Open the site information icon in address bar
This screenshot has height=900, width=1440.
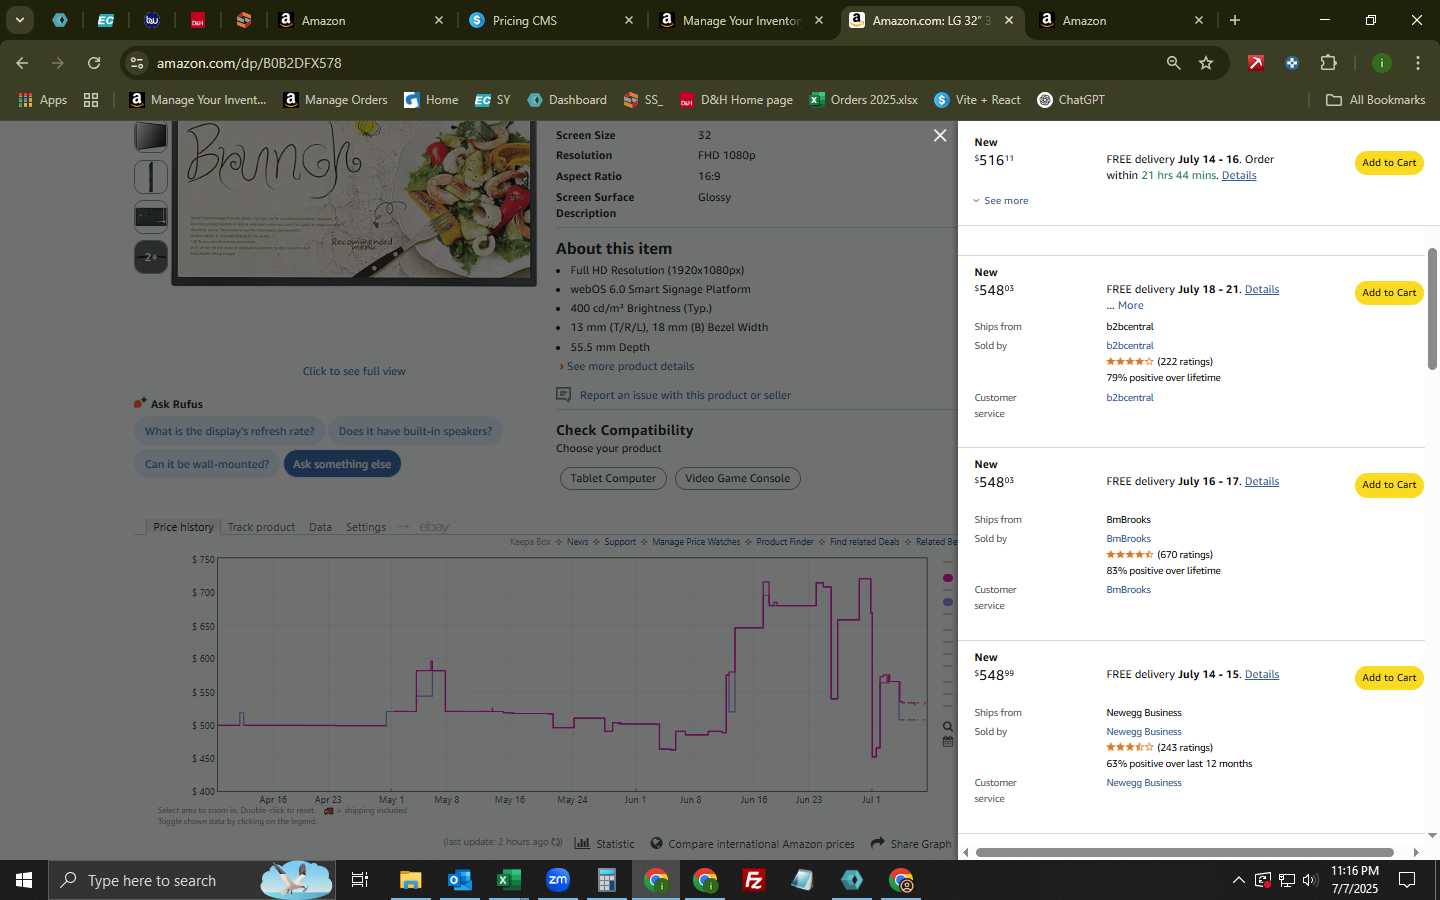pyautogui.click(x=137, y=63)
